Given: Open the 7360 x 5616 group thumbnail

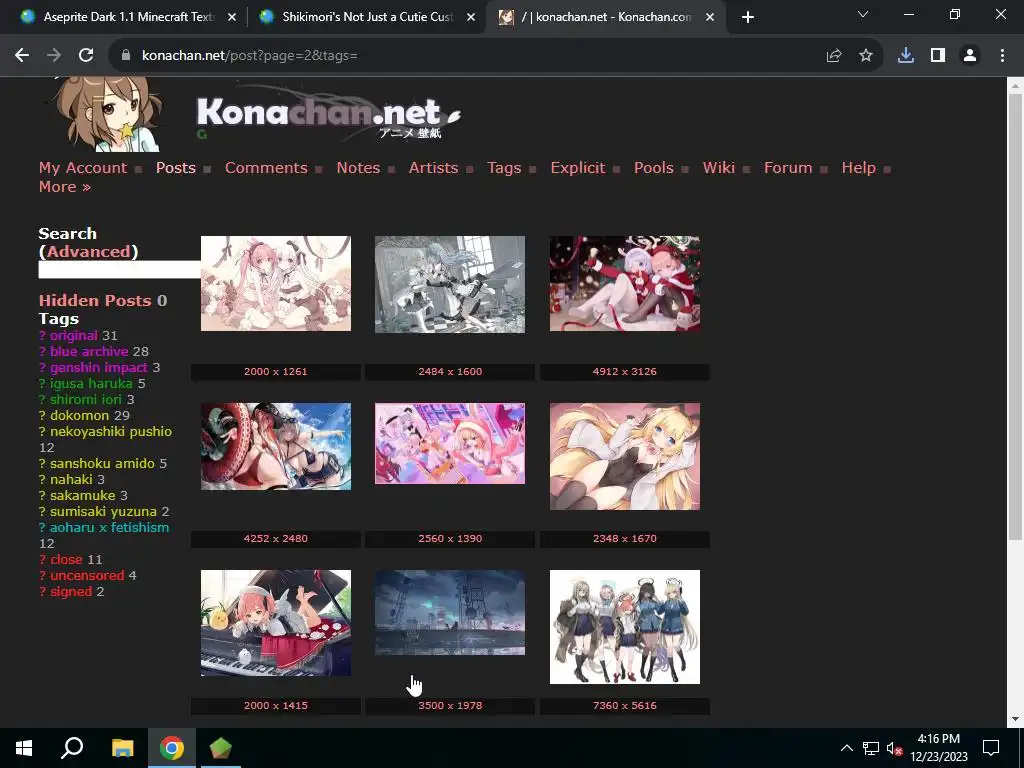Looking at the screenshot, I should (625, 626).
